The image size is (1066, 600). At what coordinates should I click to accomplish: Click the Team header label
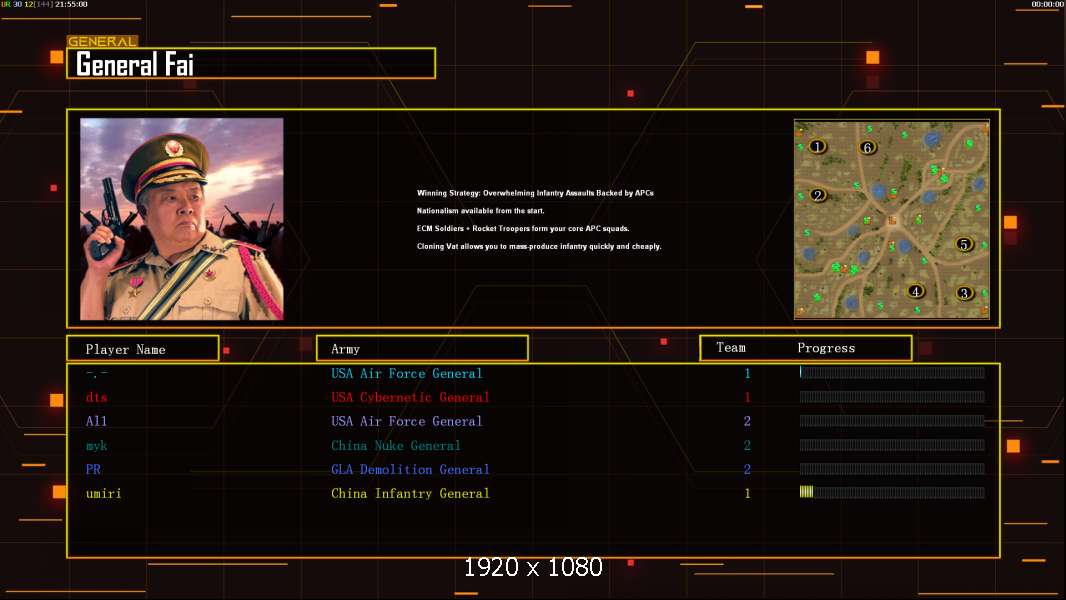(x=731, y=348)
